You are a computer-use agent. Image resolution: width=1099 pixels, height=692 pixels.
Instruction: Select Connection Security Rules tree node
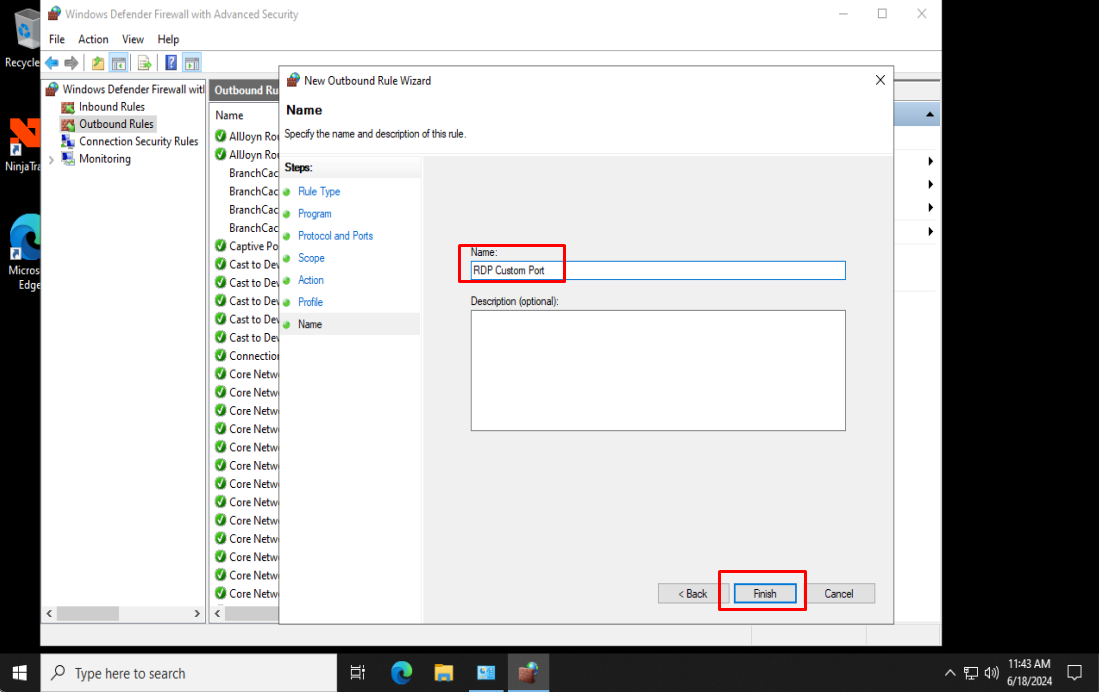coord(138,141)
